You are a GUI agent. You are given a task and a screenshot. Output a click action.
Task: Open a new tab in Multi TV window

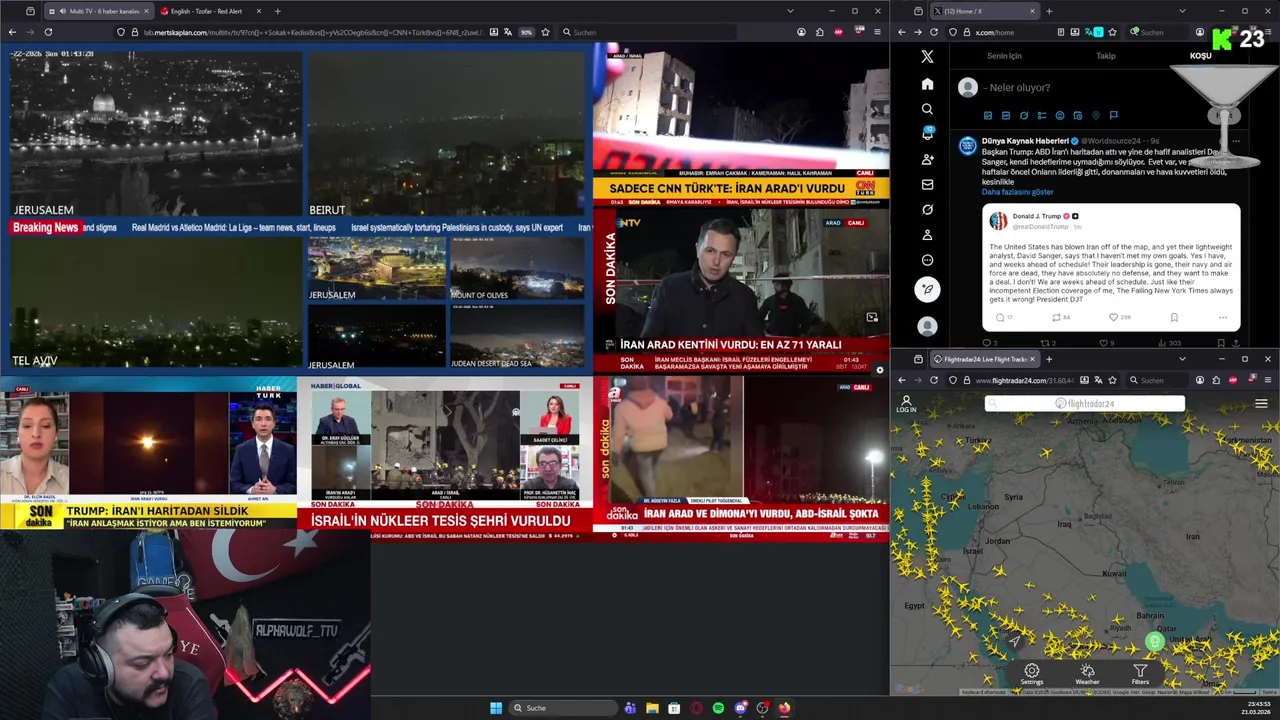(277, 11)
